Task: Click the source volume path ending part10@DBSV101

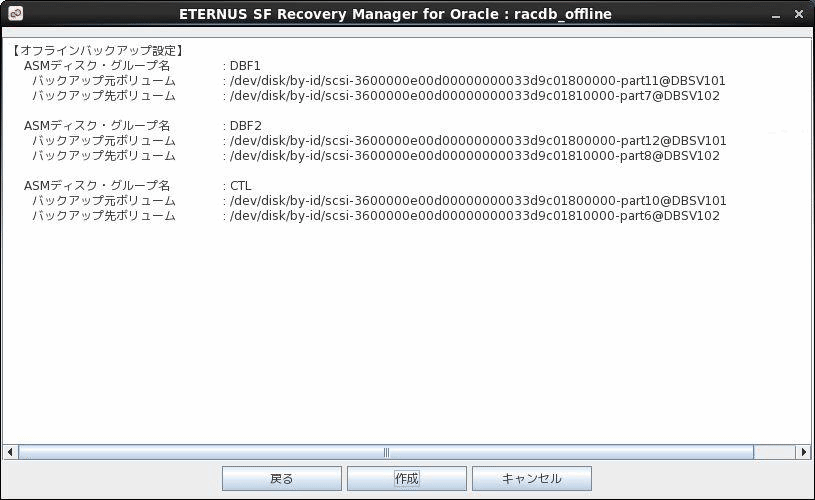Action: [x=478, y=201]
